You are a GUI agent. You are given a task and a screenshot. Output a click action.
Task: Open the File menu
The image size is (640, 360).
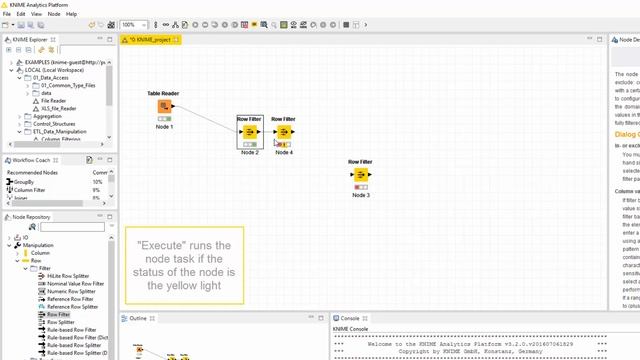(x=7, y=14)
